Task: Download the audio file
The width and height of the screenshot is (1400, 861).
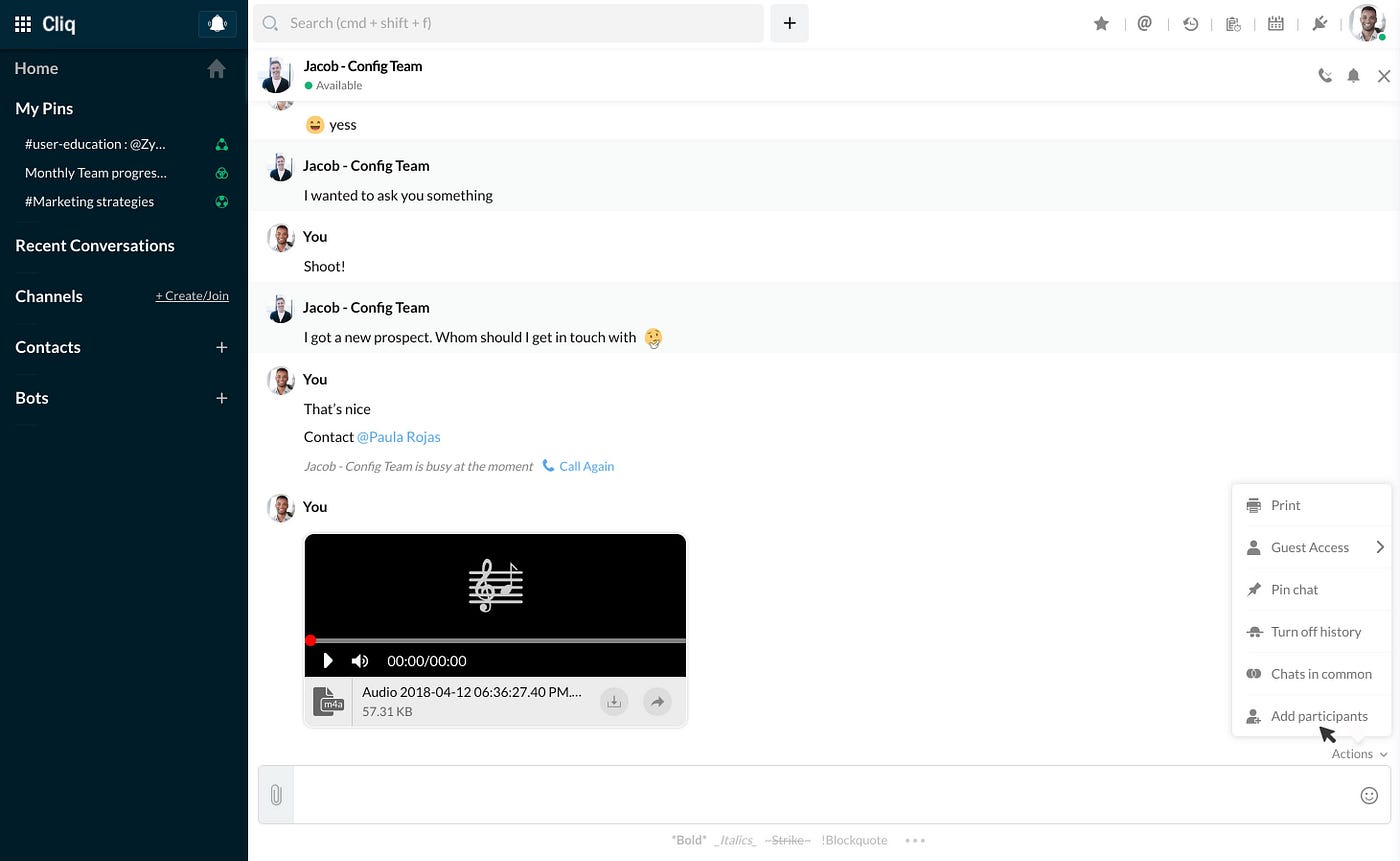Action: click(x=614, y=702)
